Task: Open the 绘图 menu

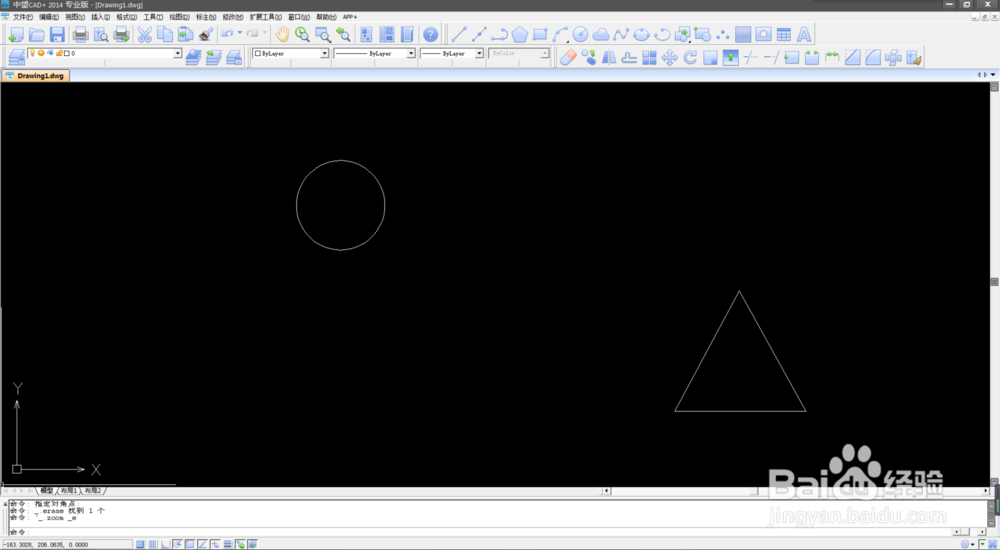Action: tap(179, 17)
